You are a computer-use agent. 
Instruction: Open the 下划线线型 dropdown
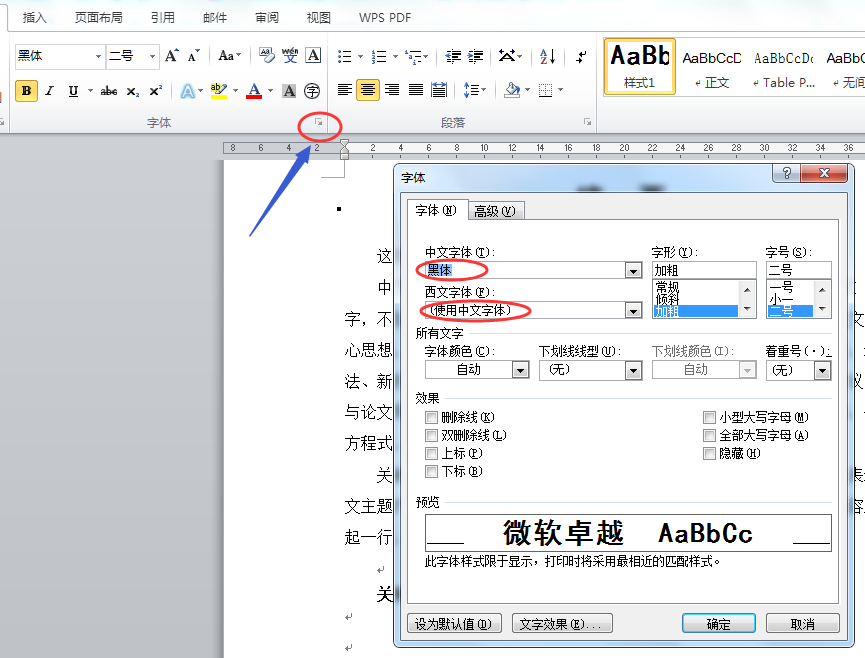(632, 370)
